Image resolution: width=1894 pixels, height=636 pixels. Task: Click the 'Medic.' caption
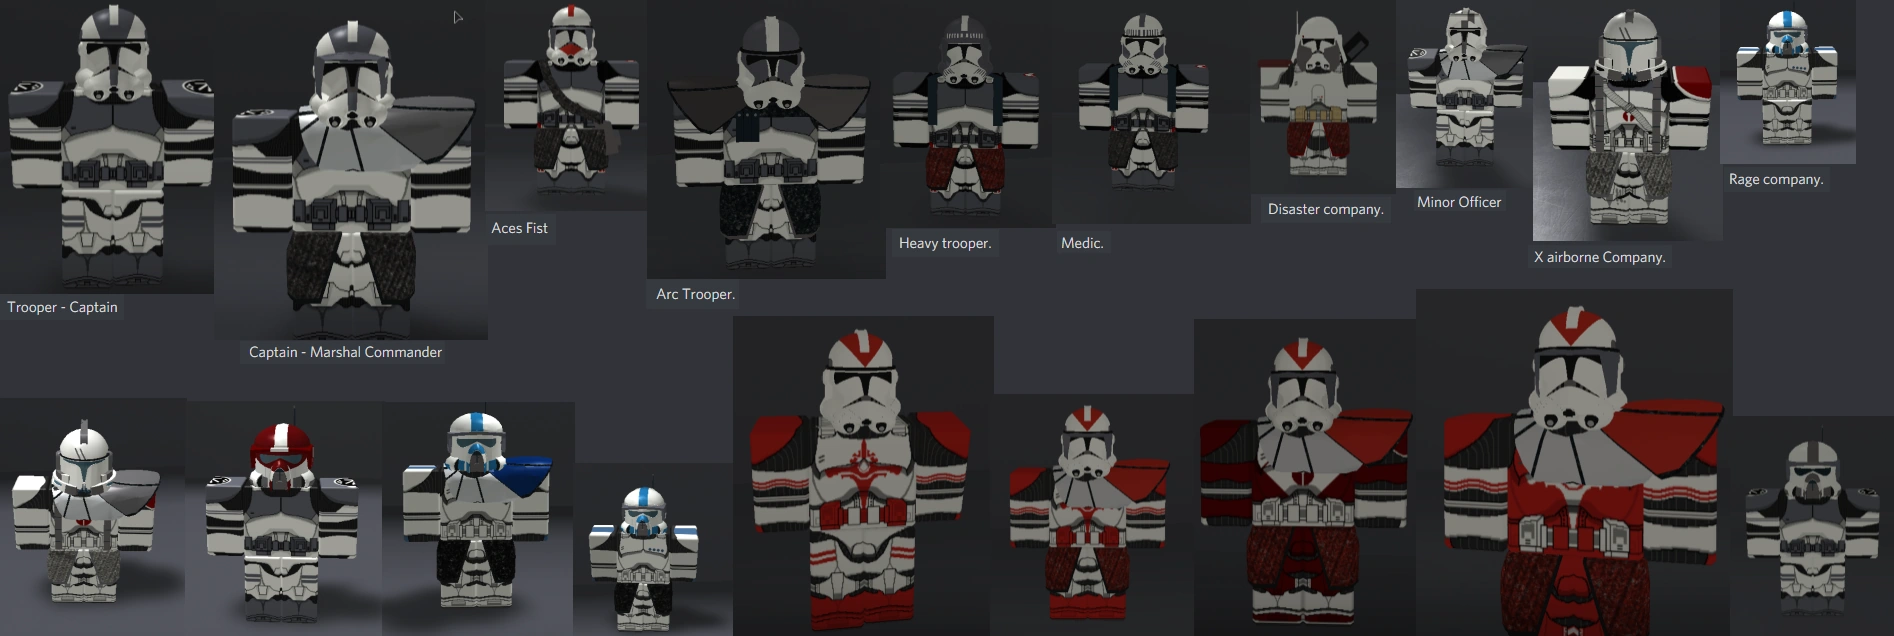[1082, 243]
